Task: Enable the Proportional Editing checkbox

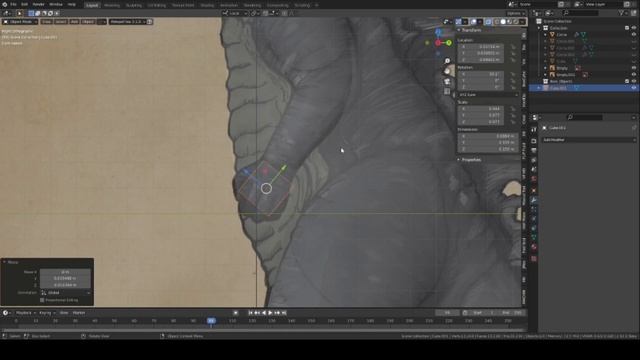Action: click(42, 300)
